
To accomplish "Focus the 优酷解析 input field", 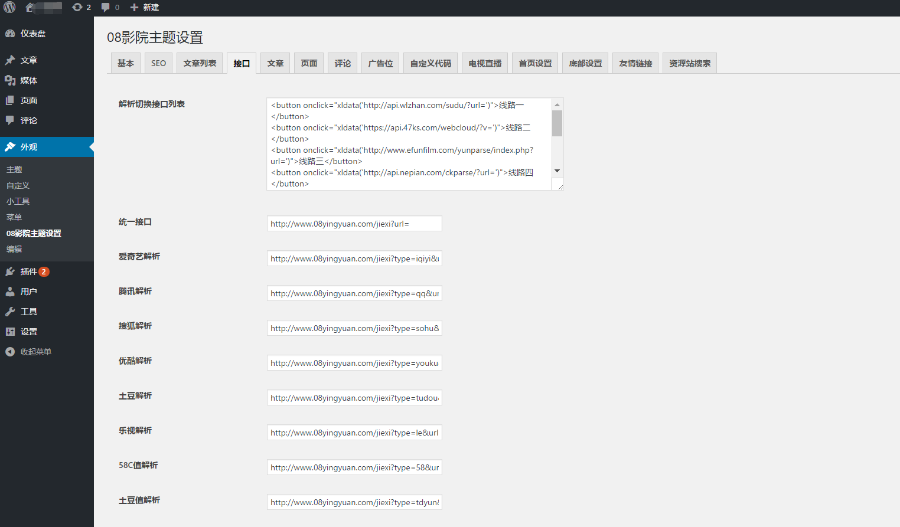I will (354, 363).
